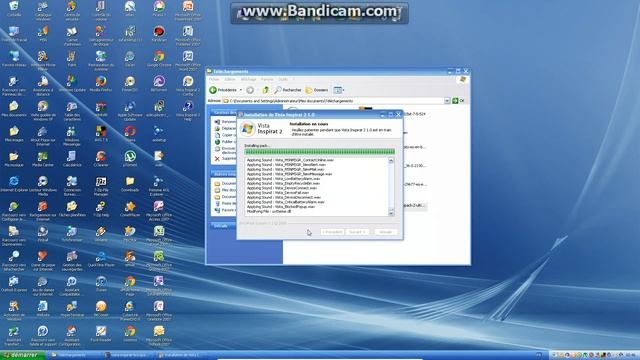Launch Foxit Reader desktop icon

[x=101, y=334]
